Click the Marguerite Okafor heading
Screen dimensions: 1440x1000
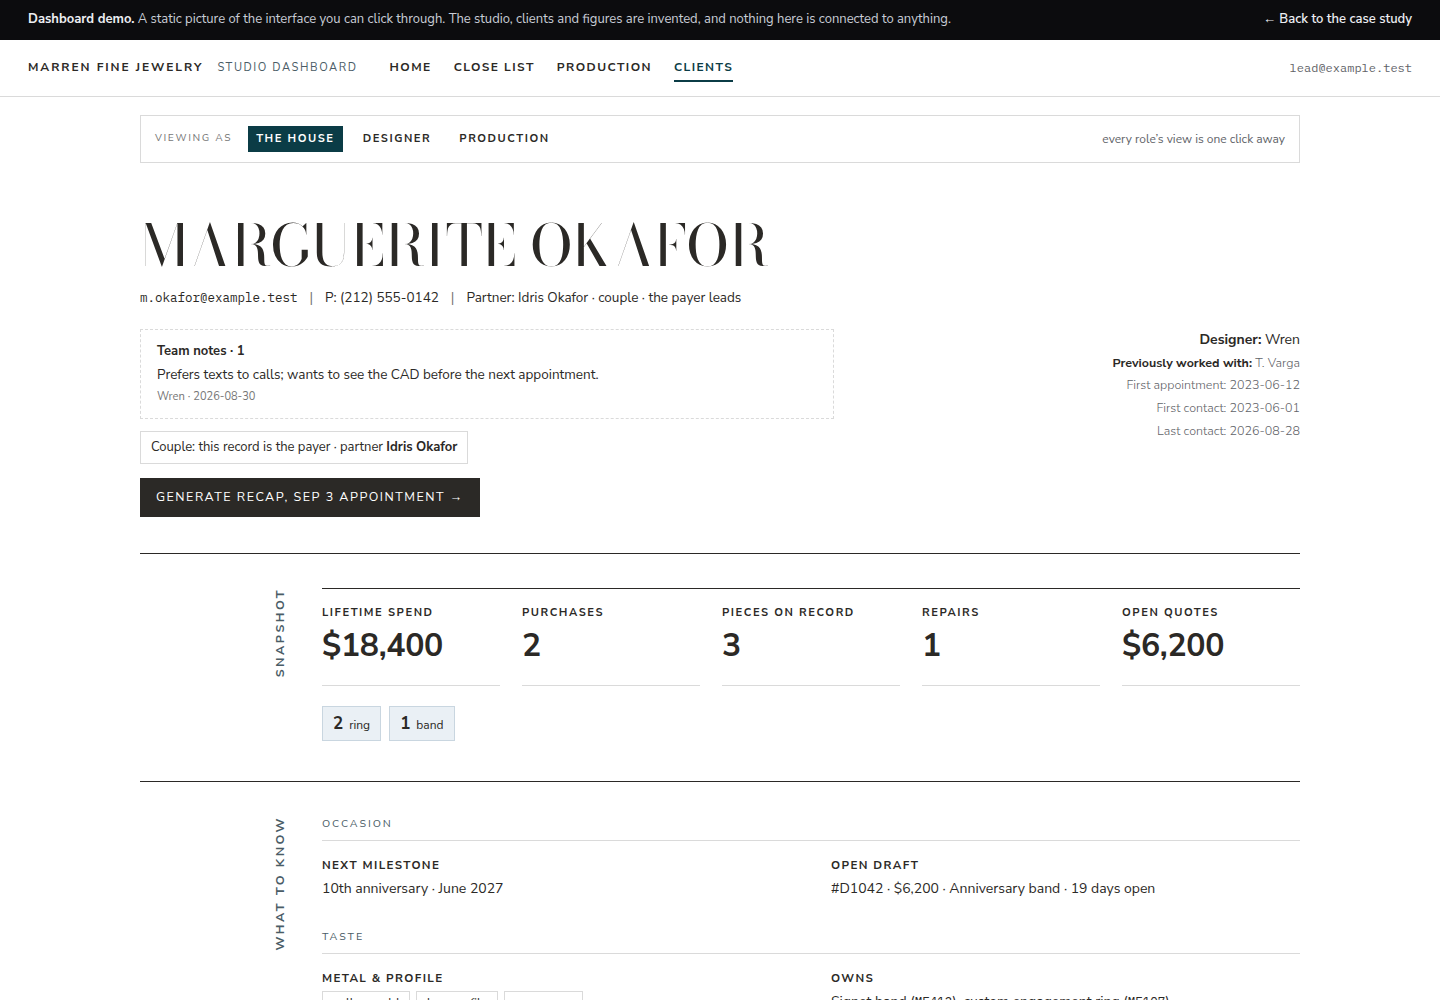click(455, 245)
